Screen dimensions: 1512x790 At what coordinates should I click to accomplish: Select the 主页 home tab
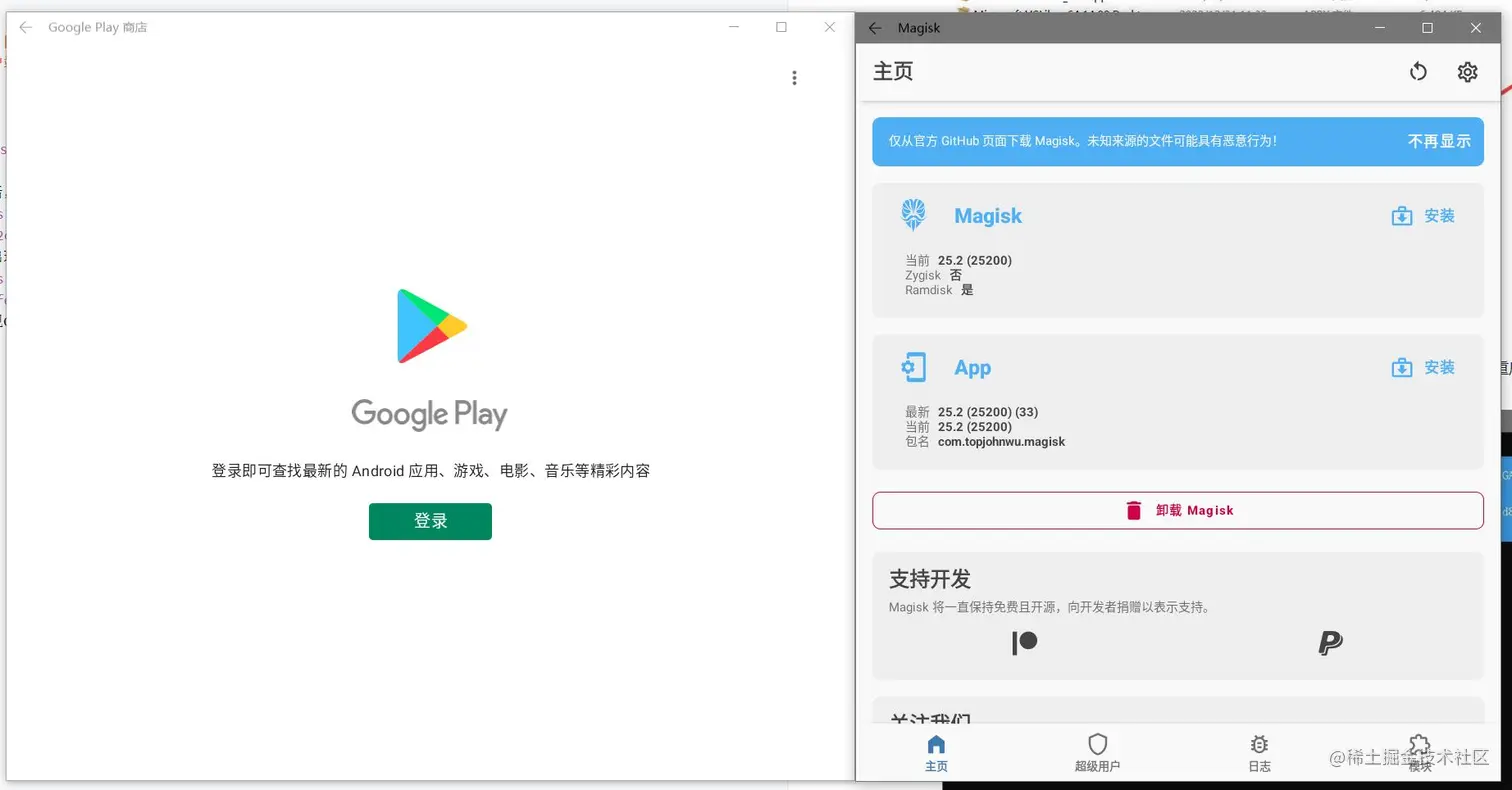tap(936, 754)
